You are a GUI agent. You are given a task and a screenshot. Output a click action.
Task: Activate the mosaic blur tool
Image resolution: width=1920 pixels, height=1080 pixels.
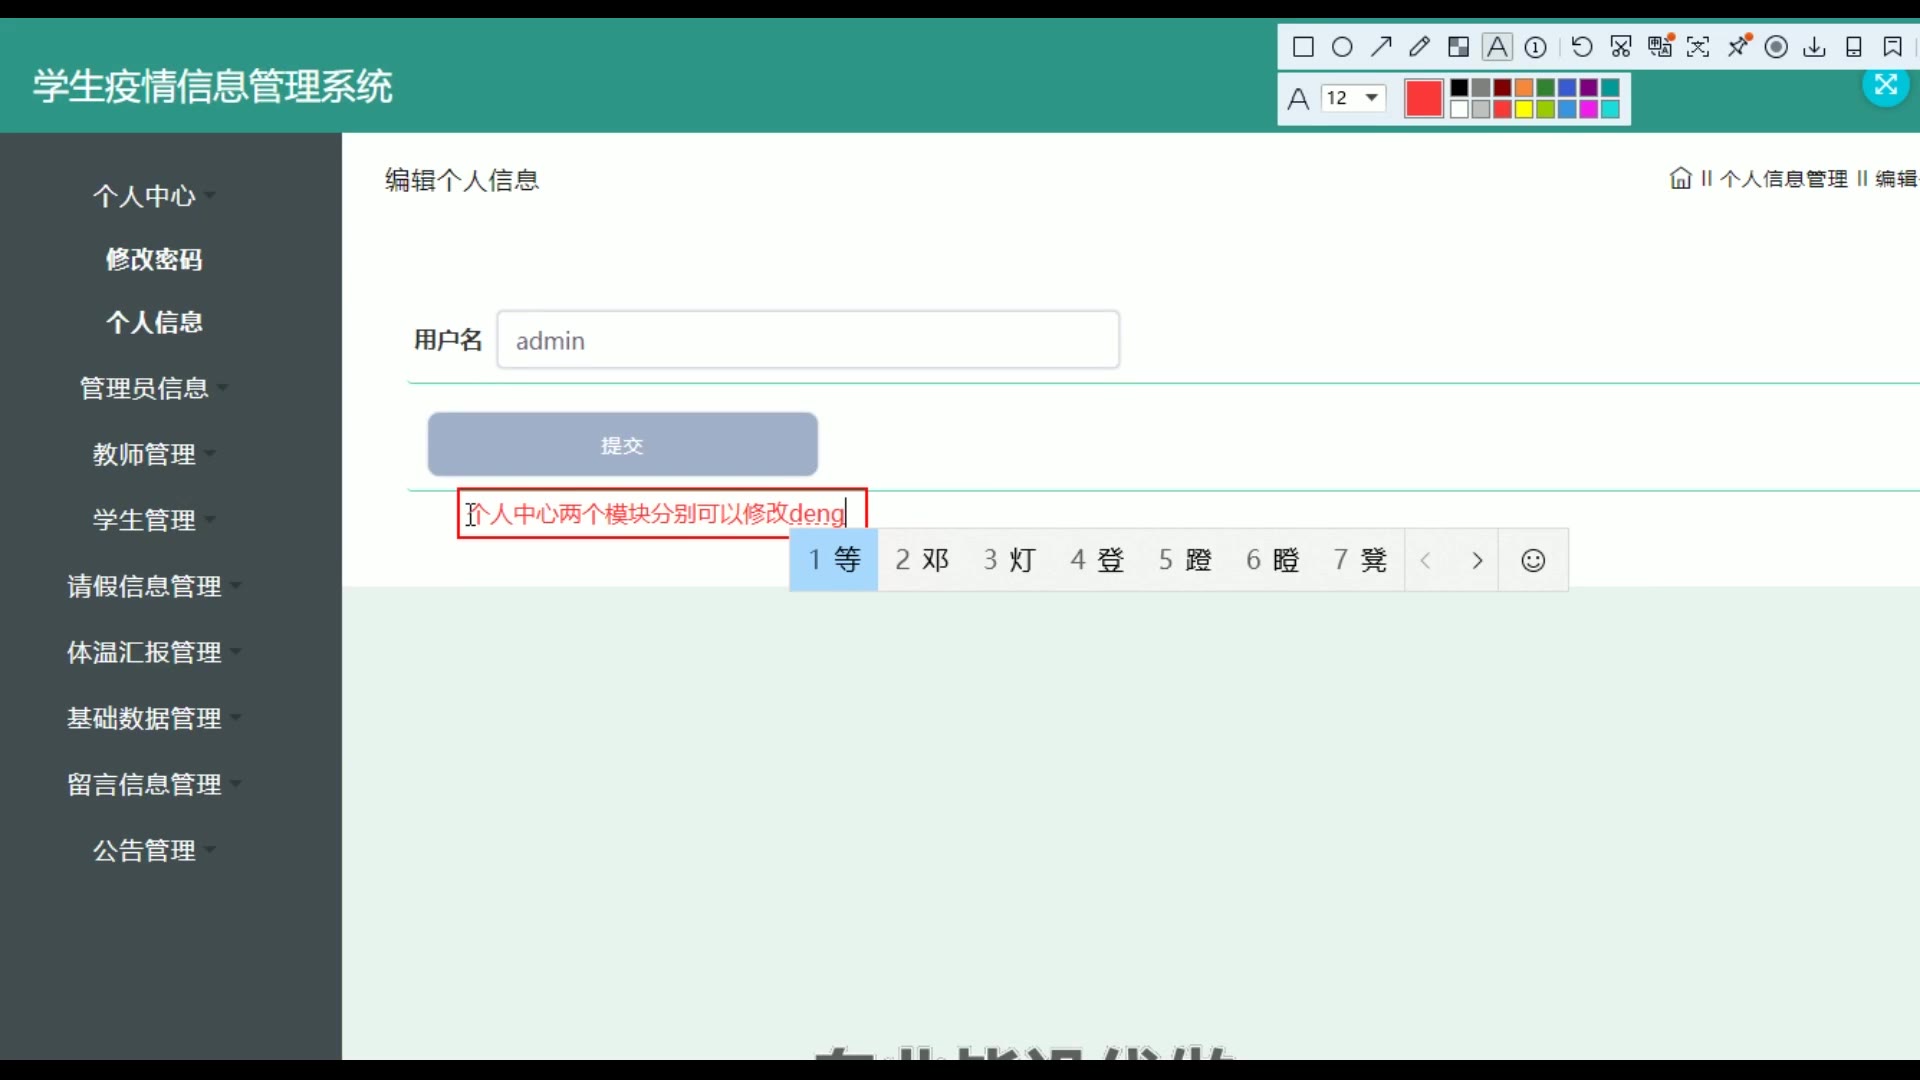pos(1459,47)
